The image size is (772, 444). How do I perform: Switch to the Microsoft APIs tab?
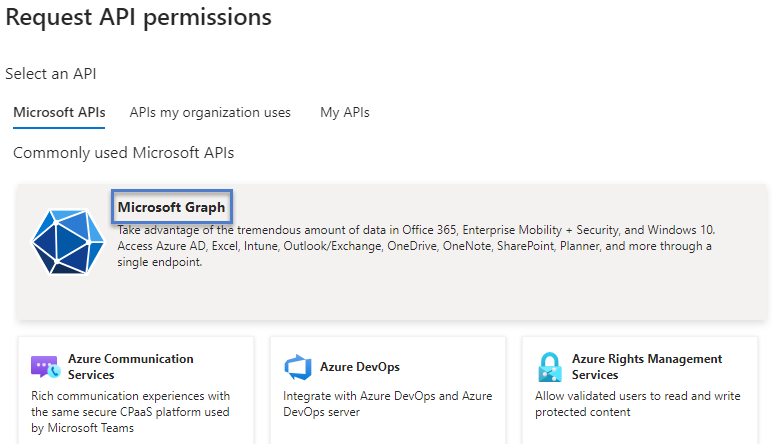59,113
